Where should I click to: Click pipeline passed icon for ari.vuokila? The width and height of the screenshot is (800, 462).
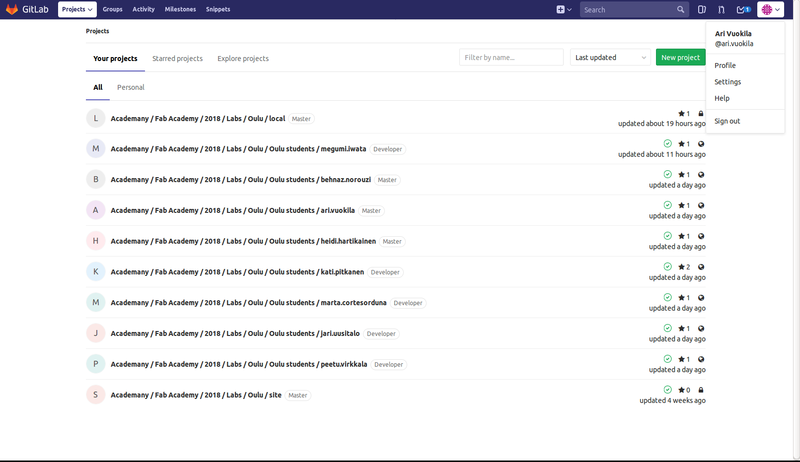pos(667,205)
